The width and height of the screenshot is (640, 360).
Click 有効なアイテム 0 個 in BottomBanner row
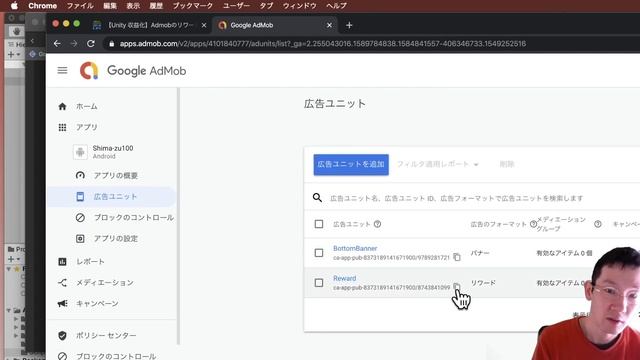point(564,253)
